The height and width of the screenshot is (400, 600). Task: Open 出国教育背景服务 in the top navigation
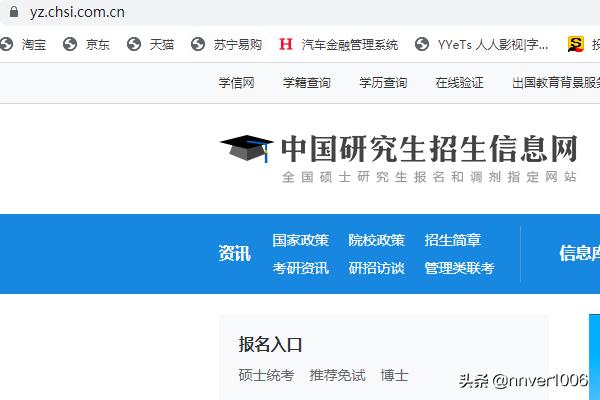click(556, 83)
